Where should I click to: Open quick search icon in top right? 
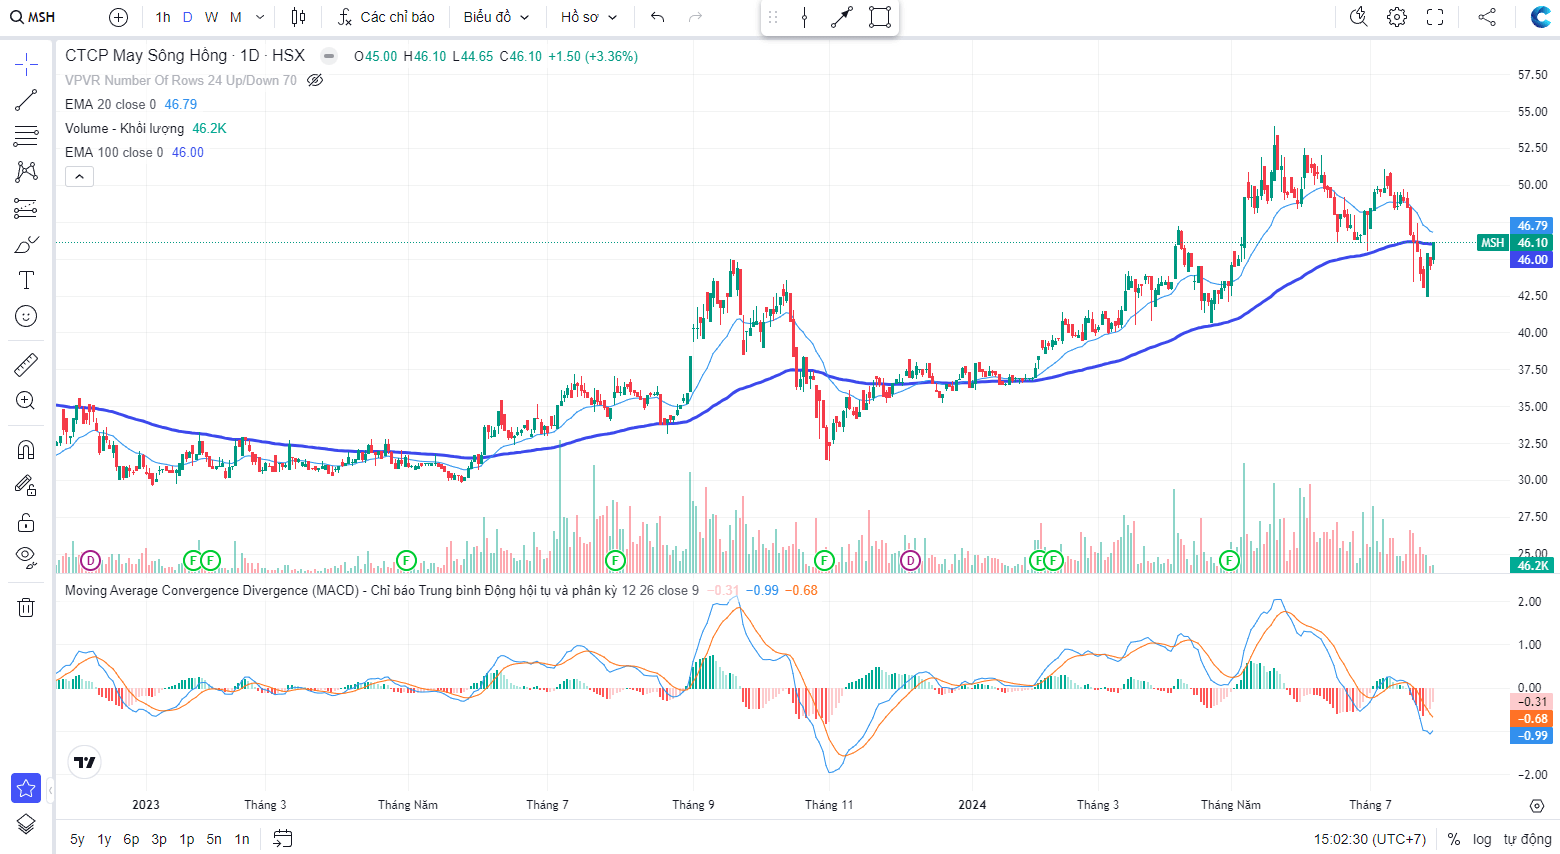1358,17
